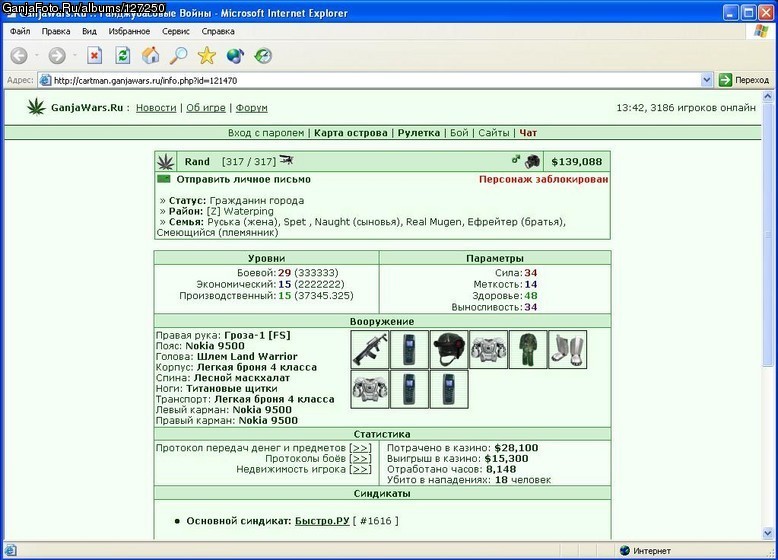Open Search magnifier toolbar icon
778x560 pixels.
click(178, 55)
